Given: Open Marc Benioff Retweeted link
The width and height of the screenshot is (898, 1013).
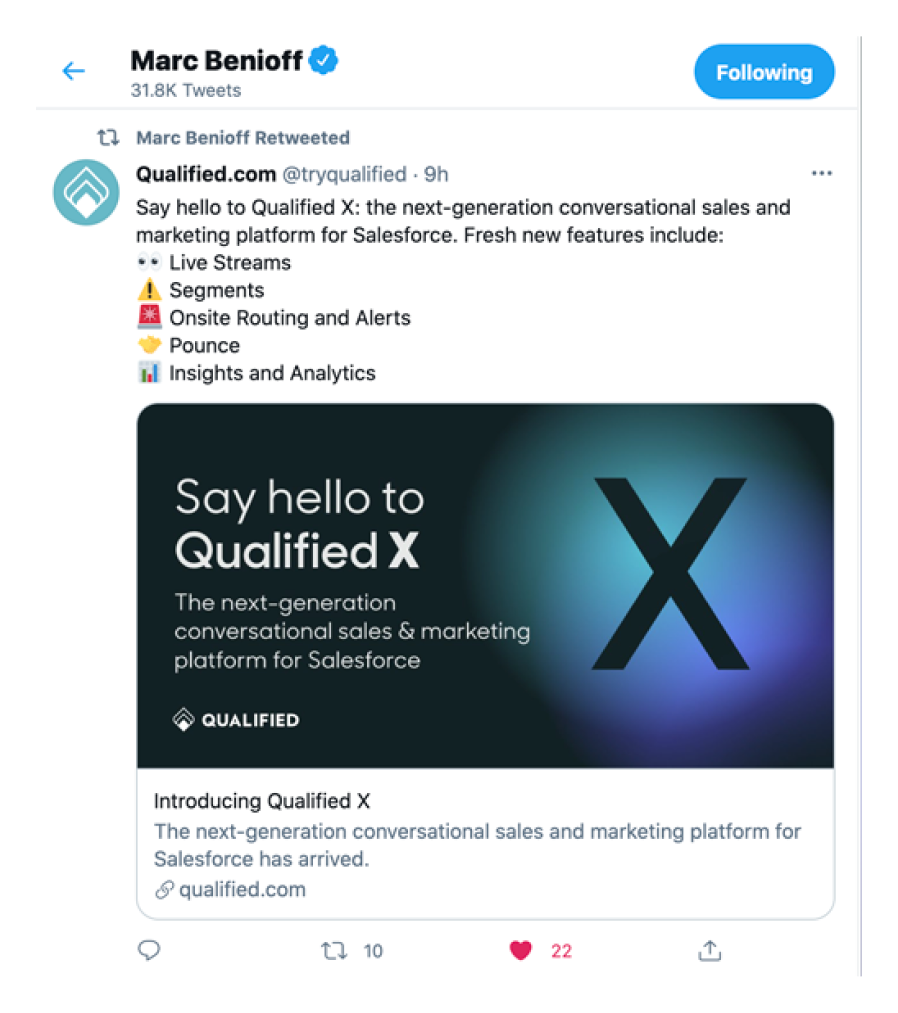Looking at the screenshot, I should [243, 138].
